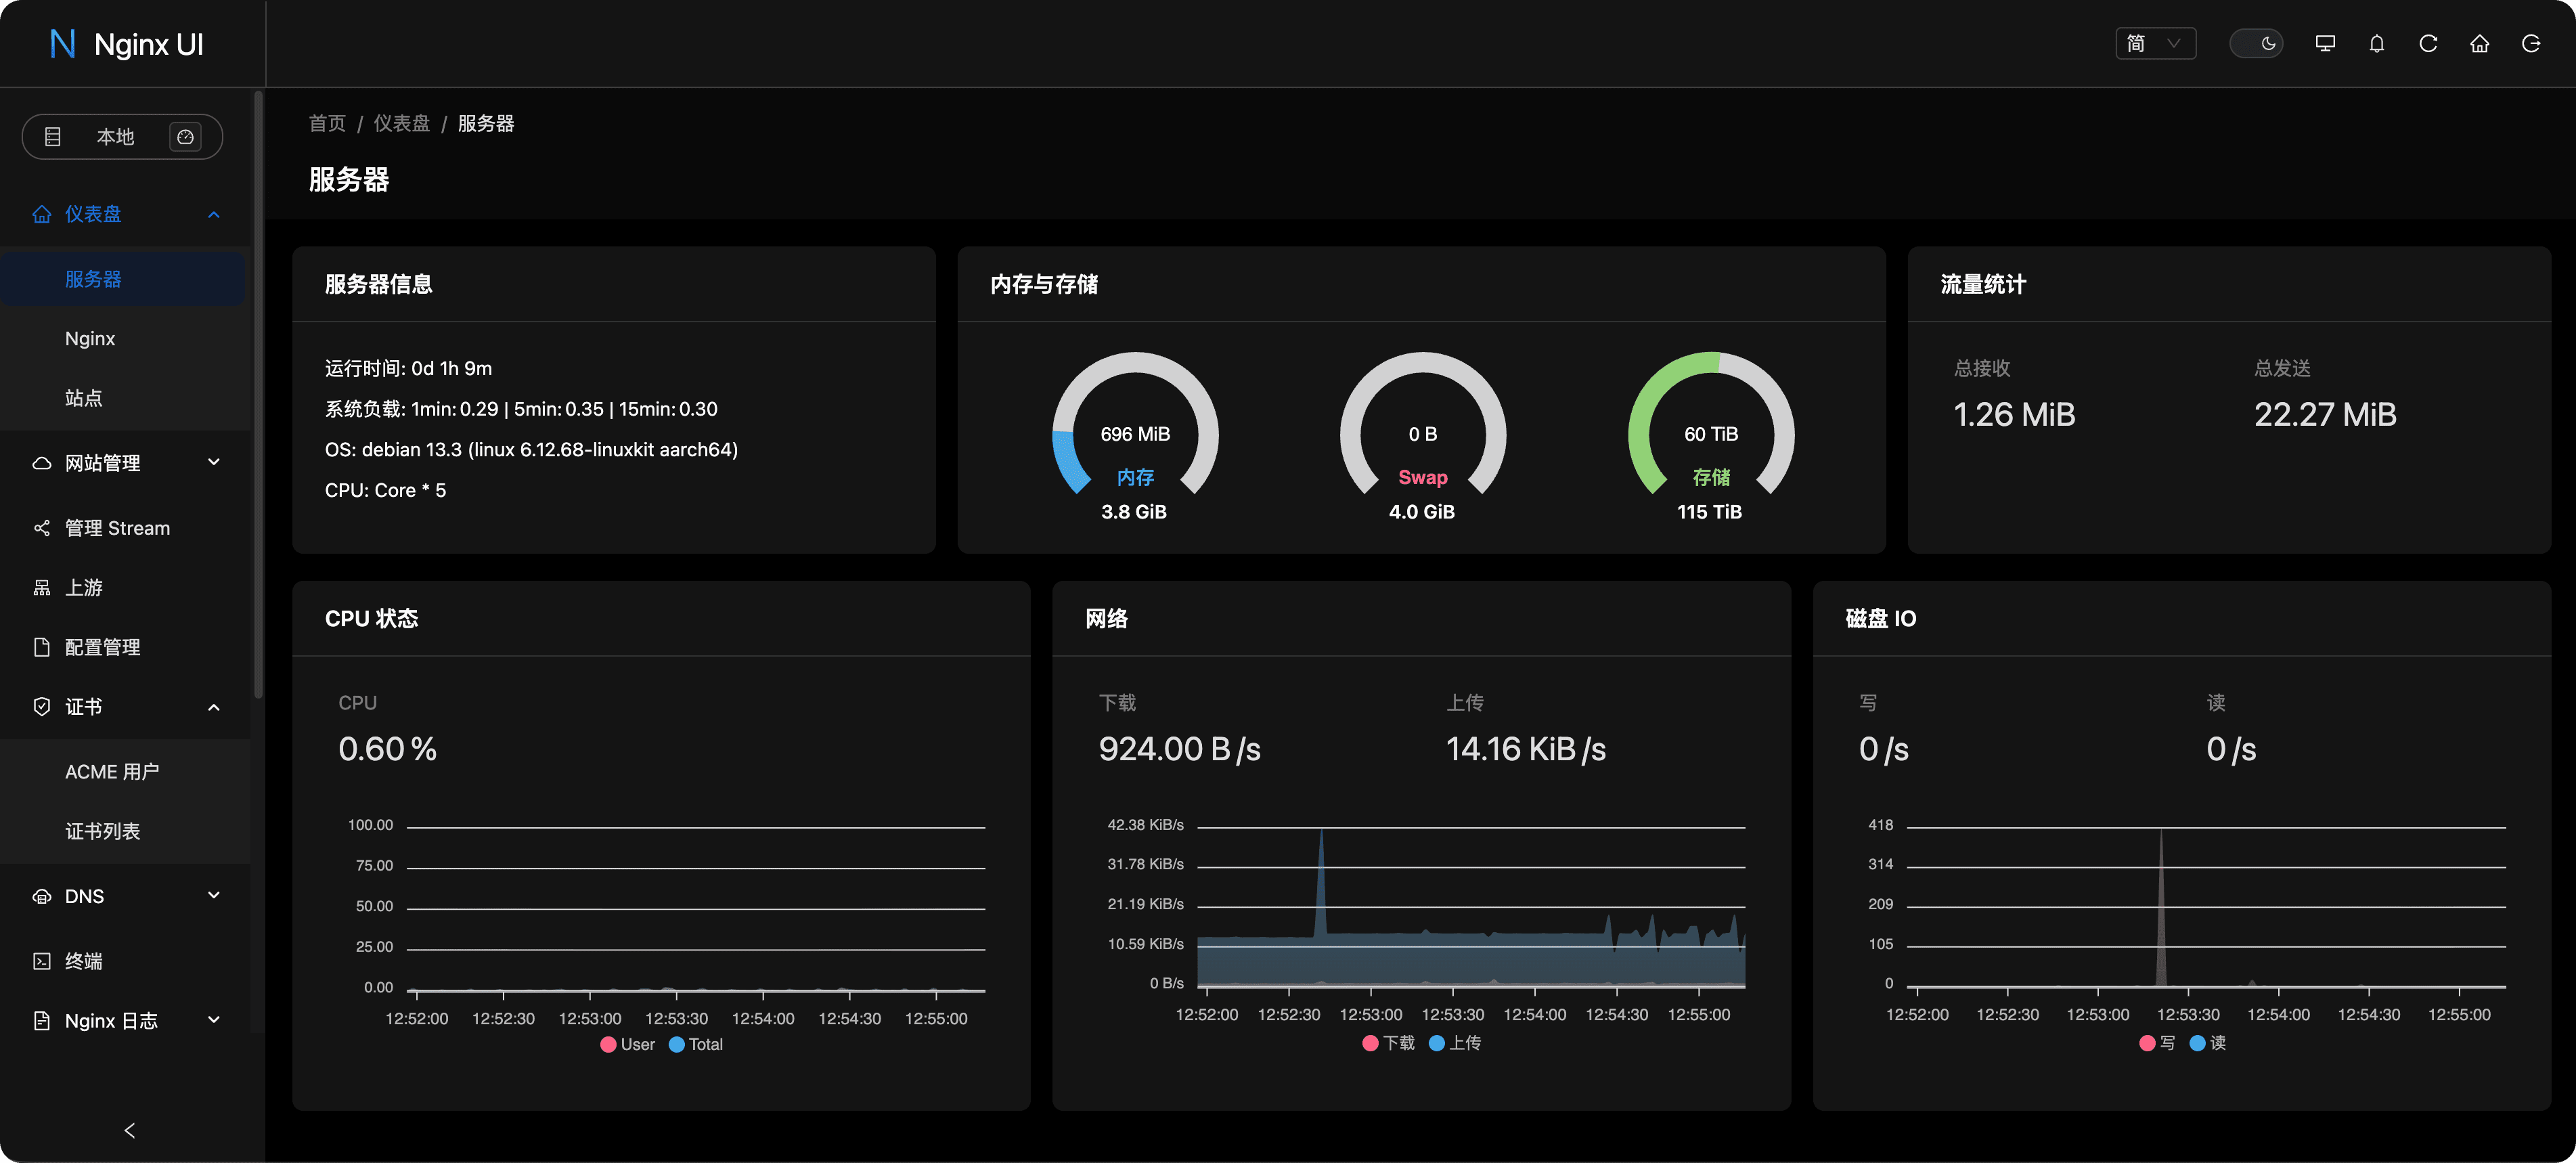Click the home icon in header
The image size is (2576, 1163).
click(x=2479, y=44)
